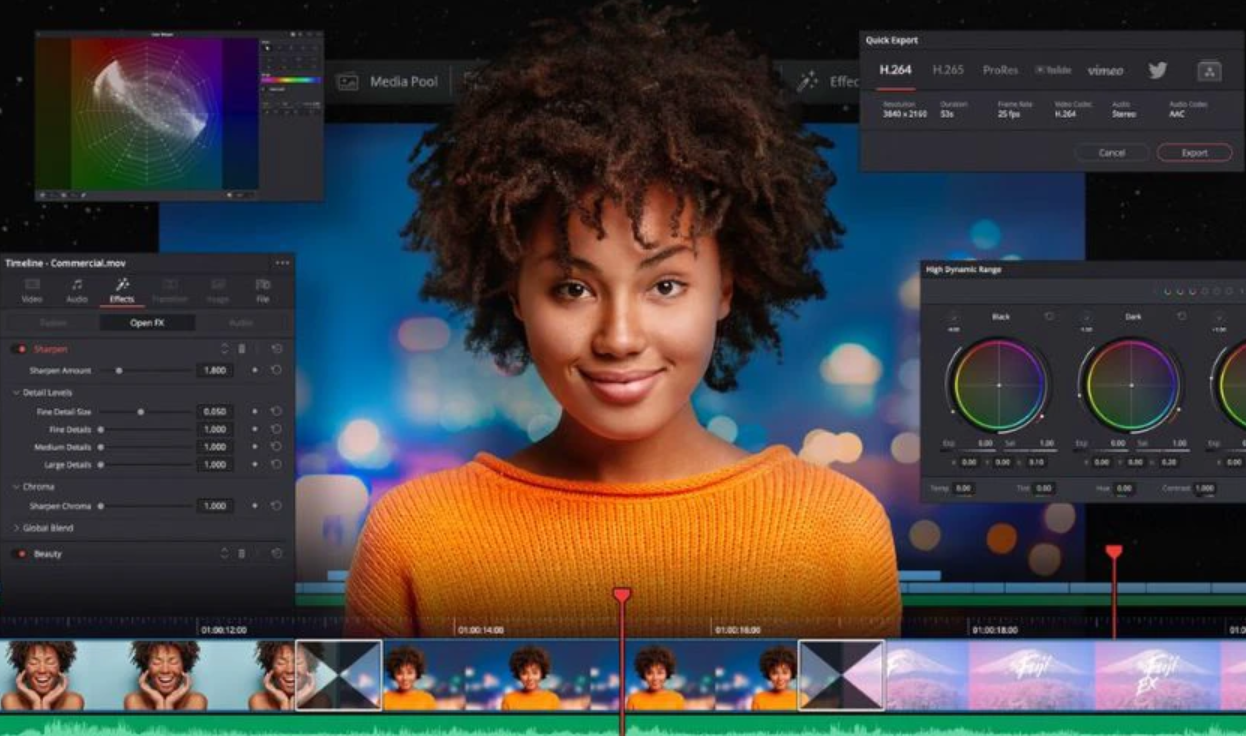Reset the Sharpen Chroma parameter
Screen dimensions: 1246x736
(x=276, y=506)
